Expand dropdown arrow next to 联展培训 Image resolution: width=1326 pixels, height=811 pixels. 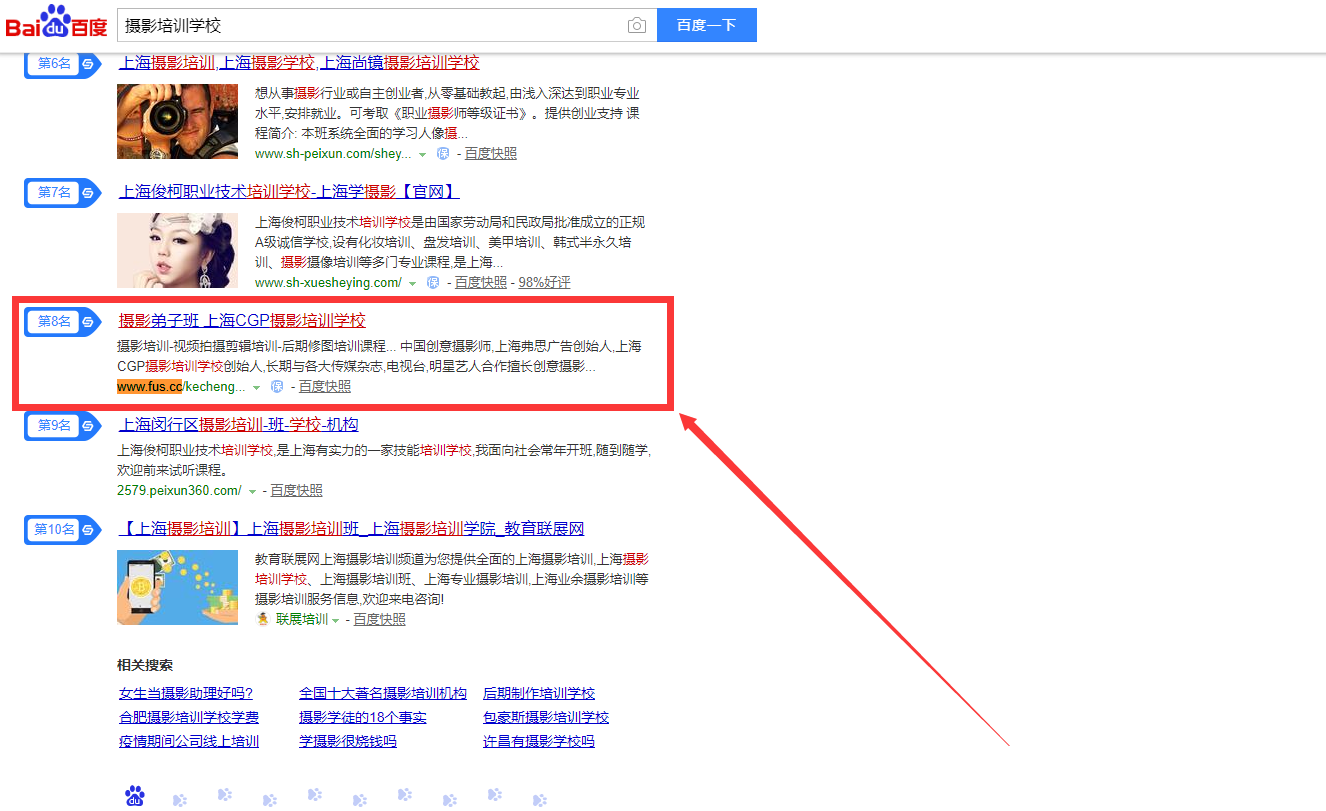coord(336,620)
